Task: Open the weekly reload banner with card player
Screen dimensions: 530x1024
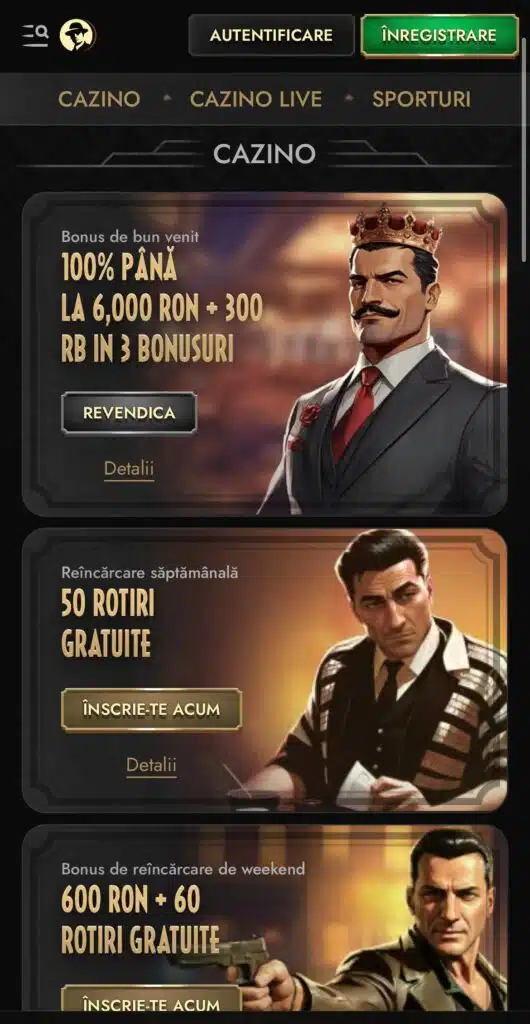Action: coord(265,670)
